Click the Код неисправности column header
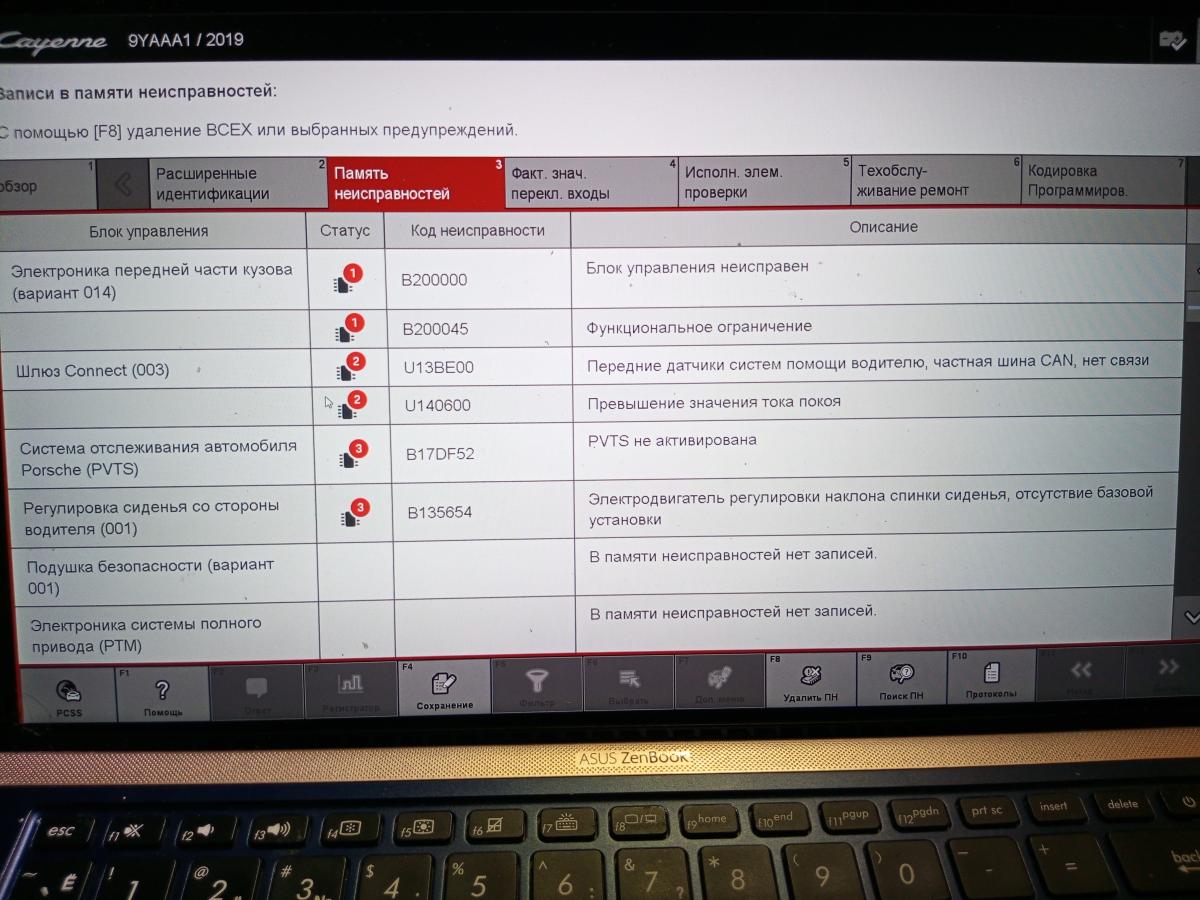 point(477,231)
